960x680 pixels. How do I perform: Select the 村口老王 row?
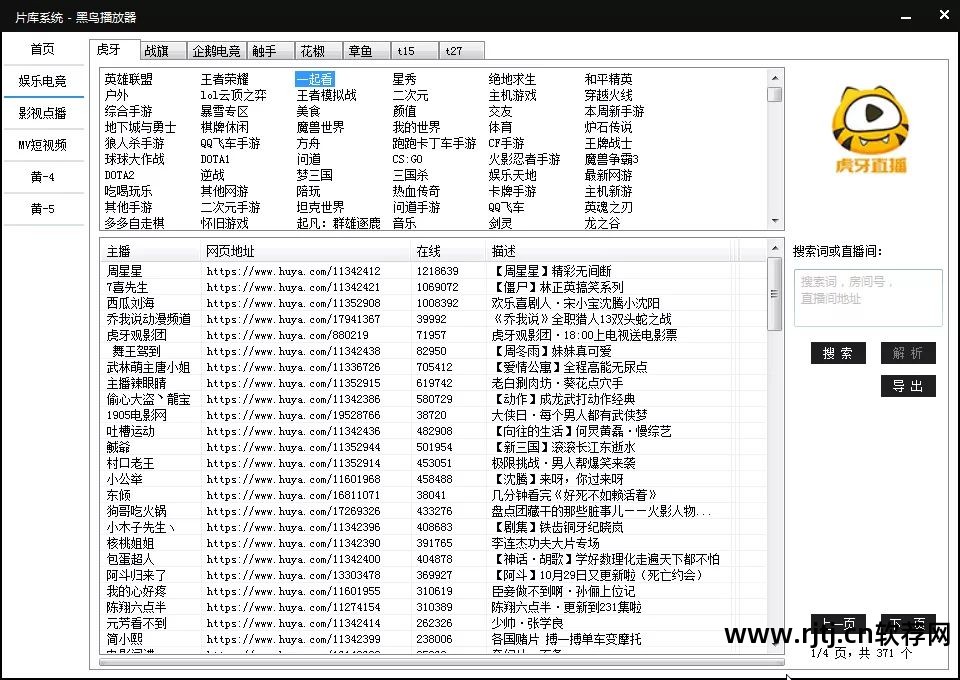tap(434, 463)
